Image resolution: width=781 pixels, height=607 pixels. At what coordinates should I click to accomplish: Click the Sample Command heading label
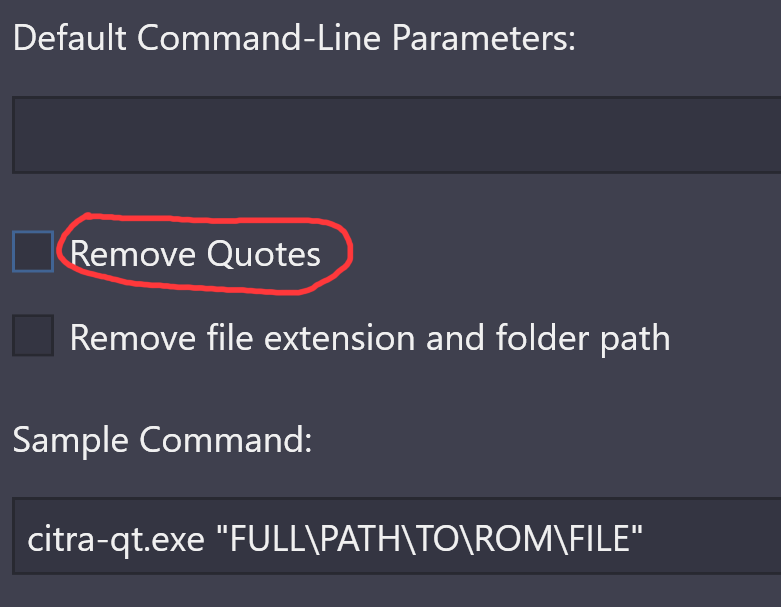pos(162,441)
